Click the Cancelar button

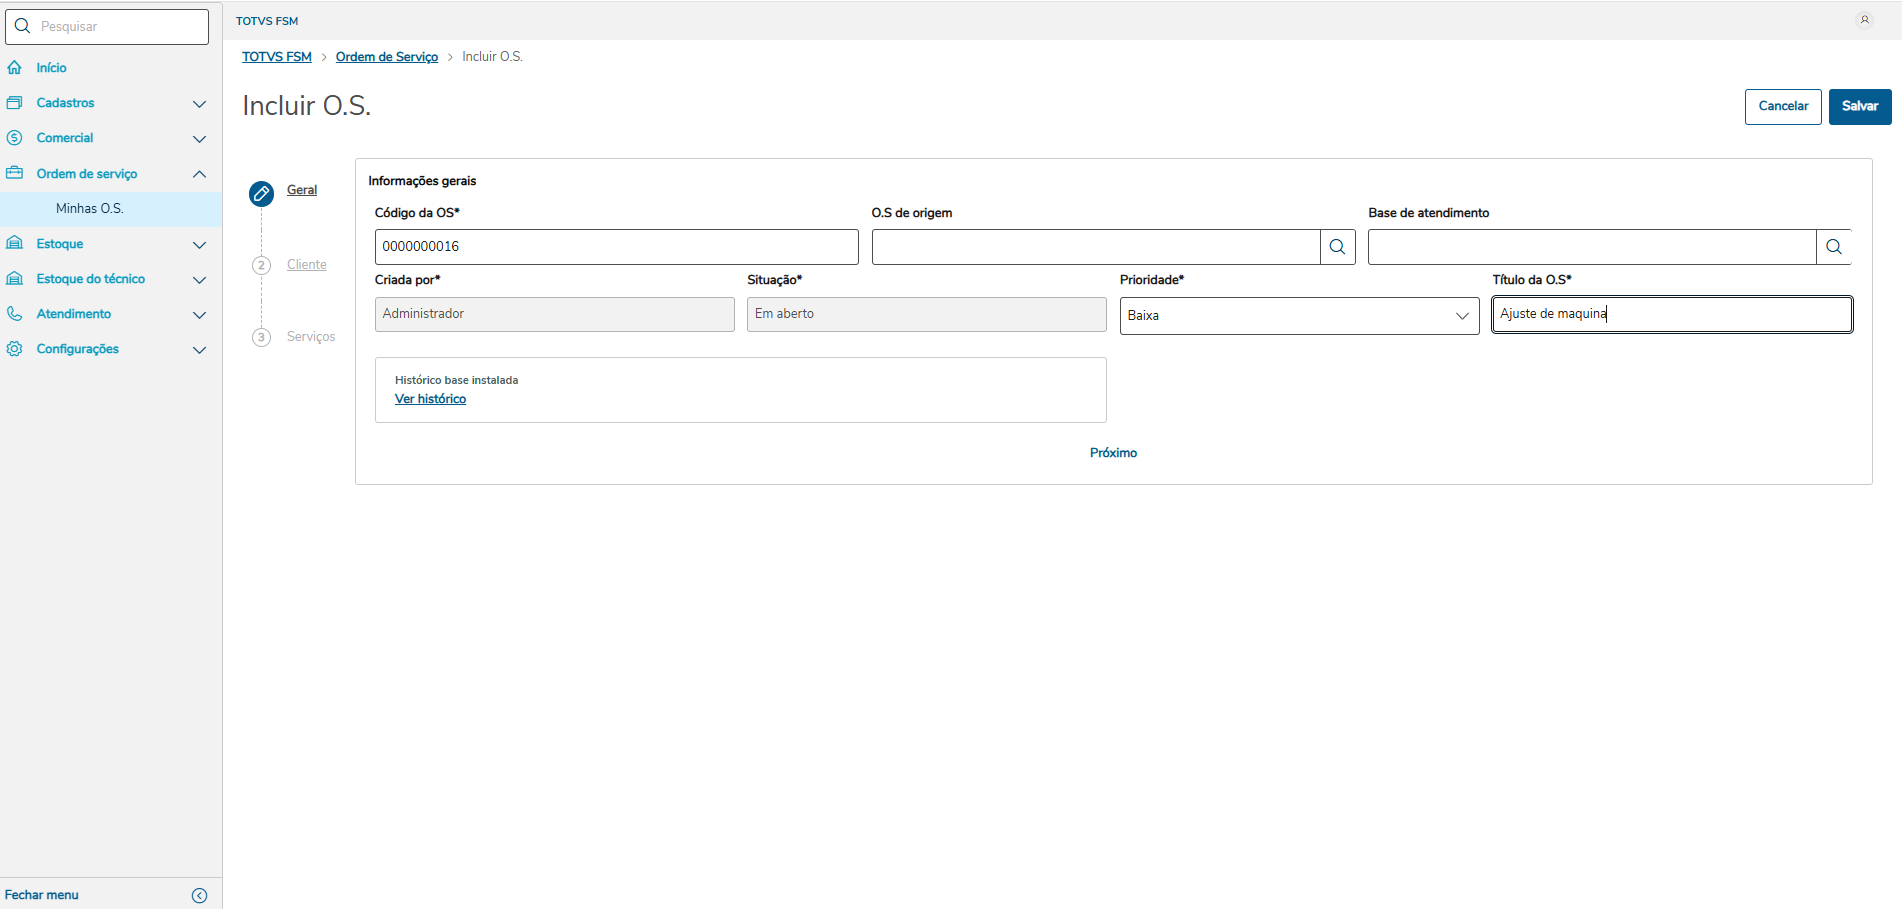[1782, 107]
